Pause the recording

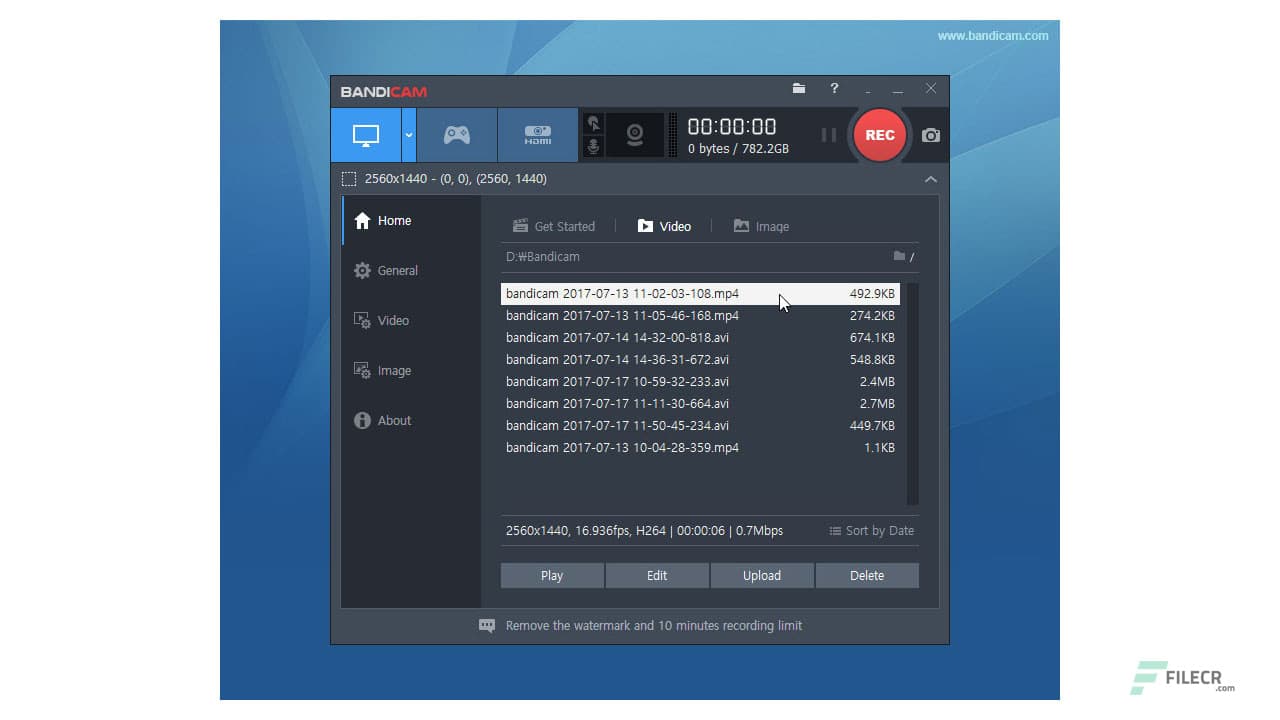[829, 135]
